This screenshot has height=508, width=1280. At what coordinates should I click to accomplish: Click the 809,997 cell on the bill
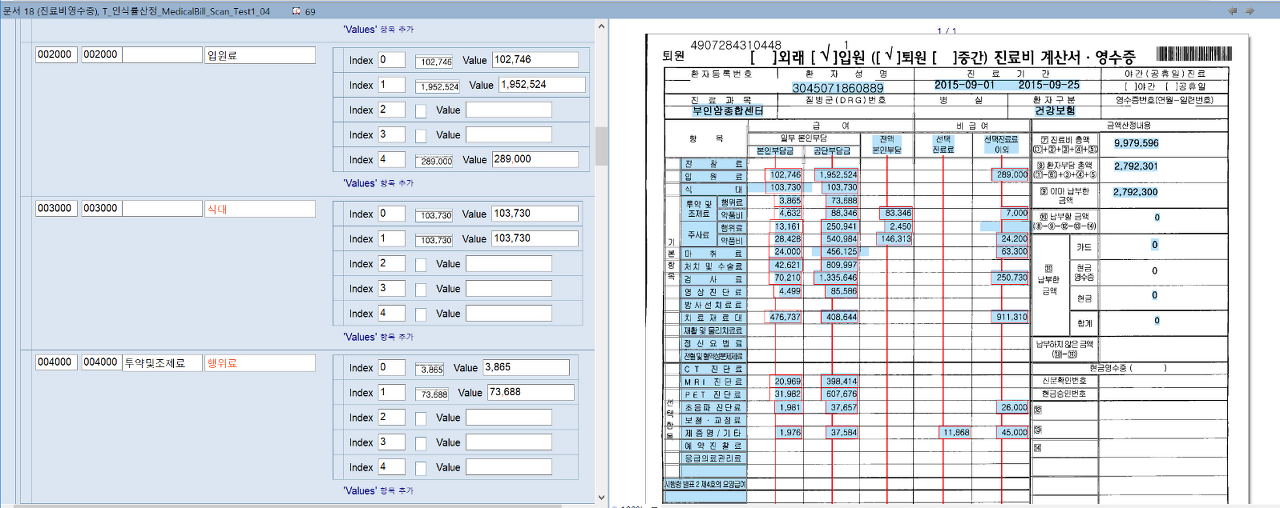click(839, 264)
